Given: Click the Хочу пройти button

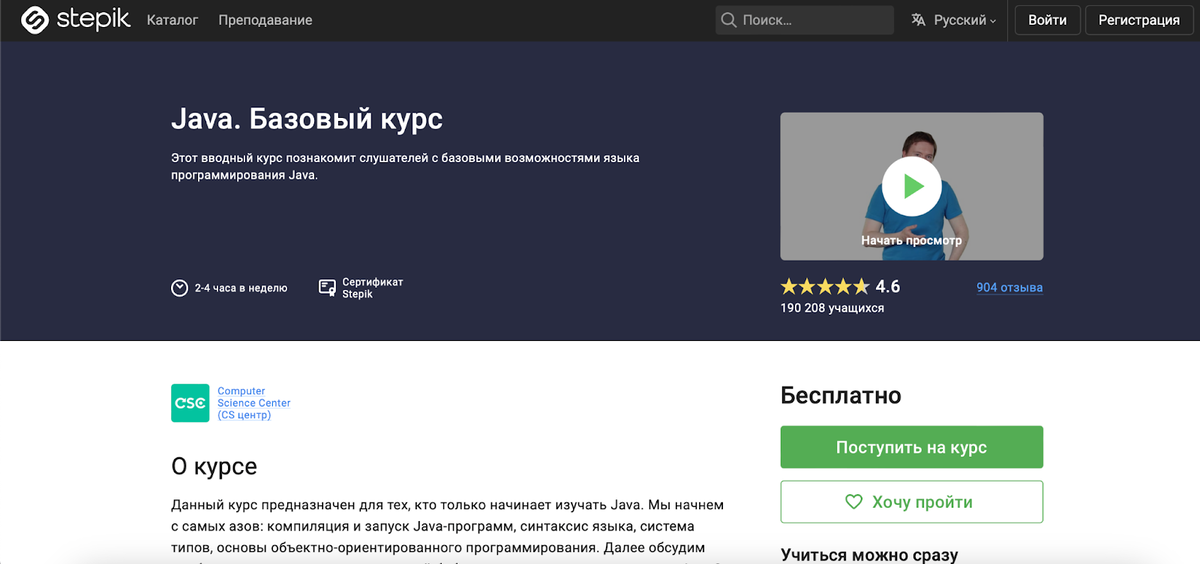Looking at the screenshot, I should point(911,502).
